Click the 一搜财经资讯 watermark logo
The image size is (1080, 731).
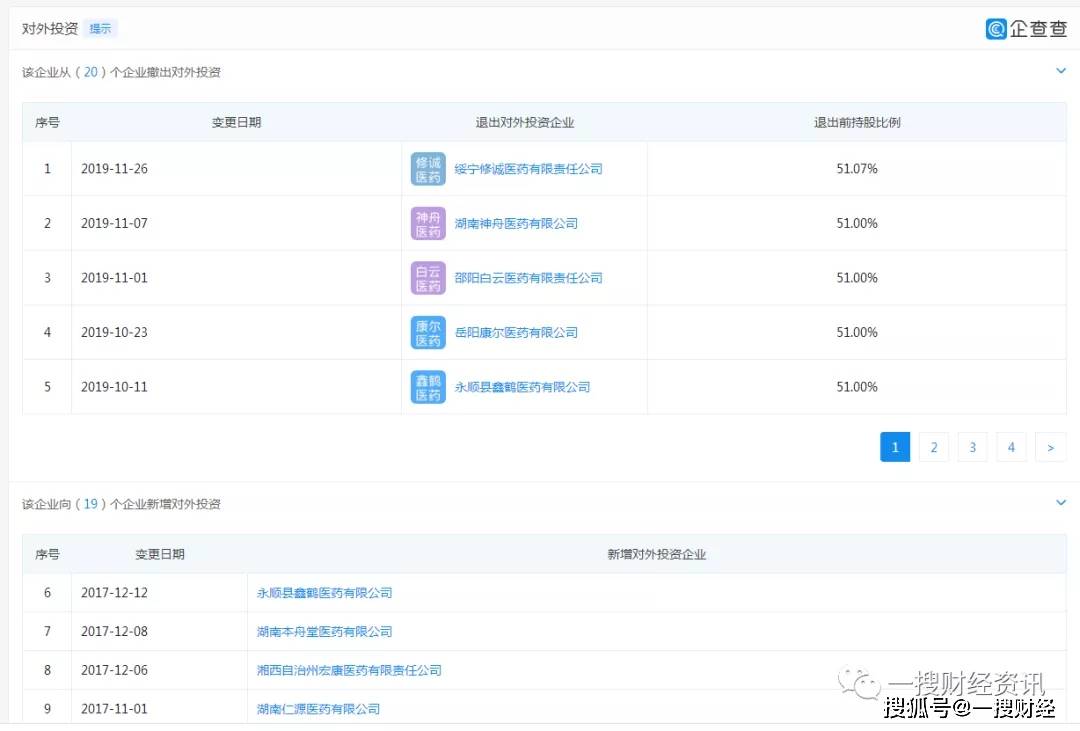(862, 682)
